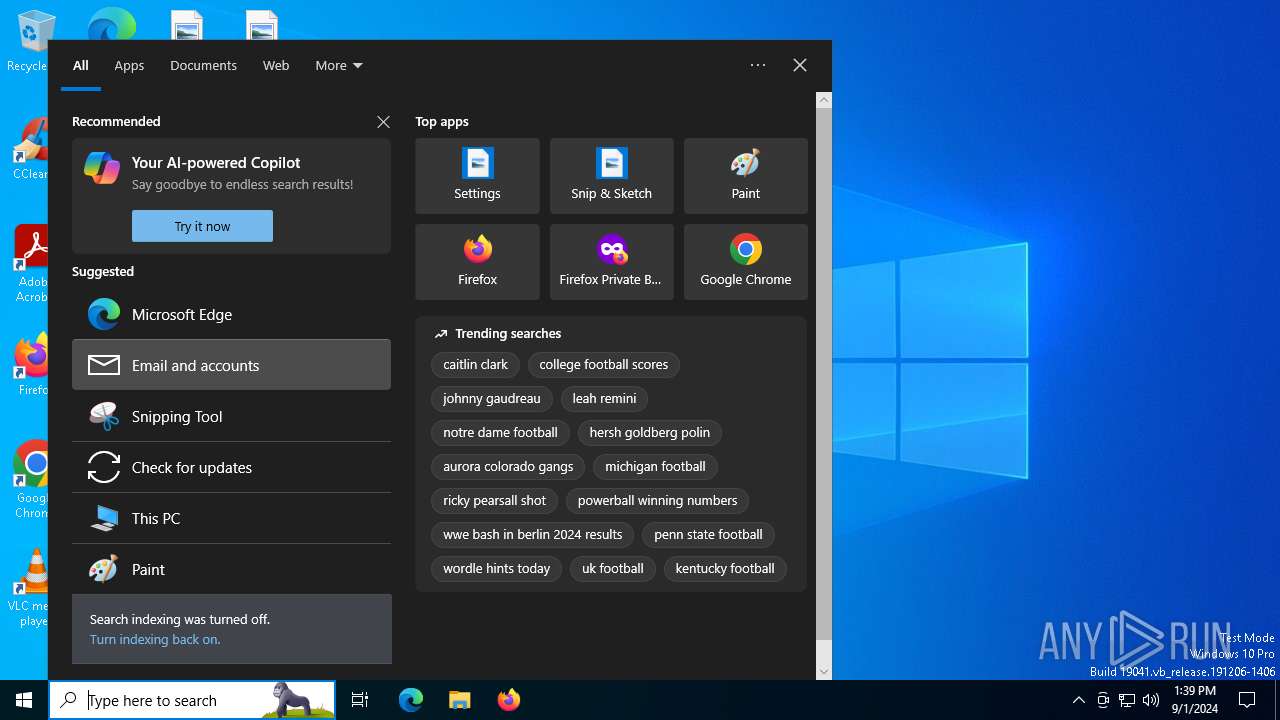This screenshot has height=720, width=1280.
Task: Launch Firefox from Top apps
Action: (x=477, y=262)
